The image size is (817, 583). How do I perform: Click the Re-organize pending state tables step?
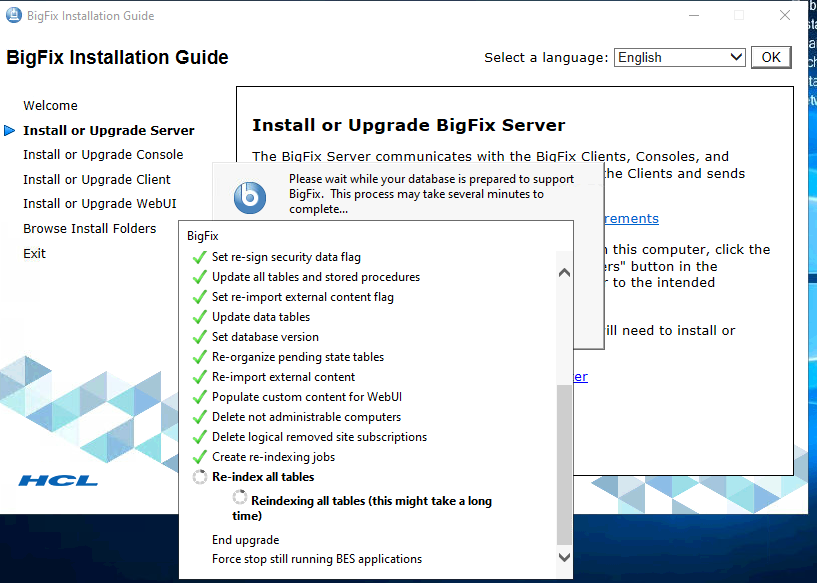click(298, 357)
